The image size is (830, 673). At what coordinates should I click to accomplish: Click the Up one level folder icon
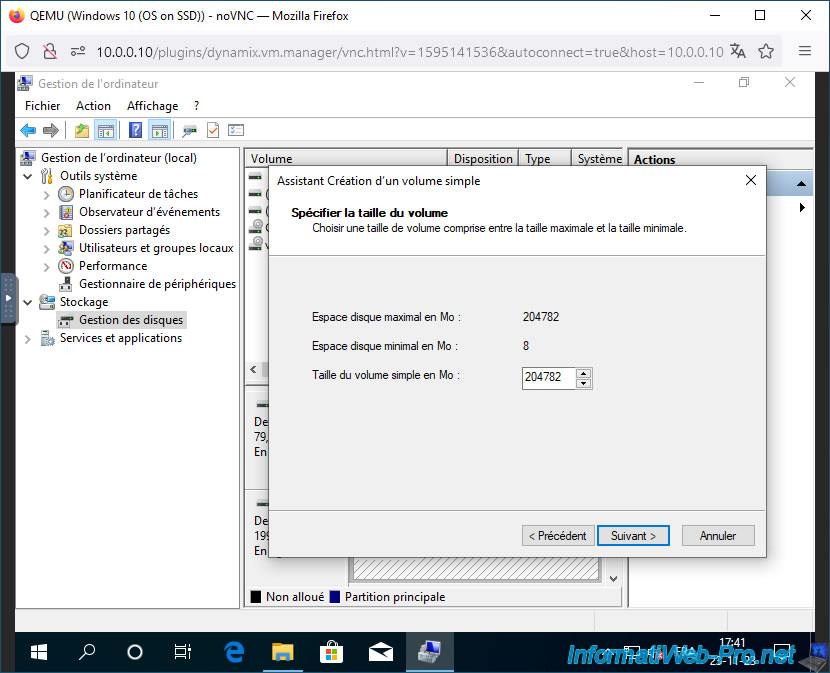(82, 130)
